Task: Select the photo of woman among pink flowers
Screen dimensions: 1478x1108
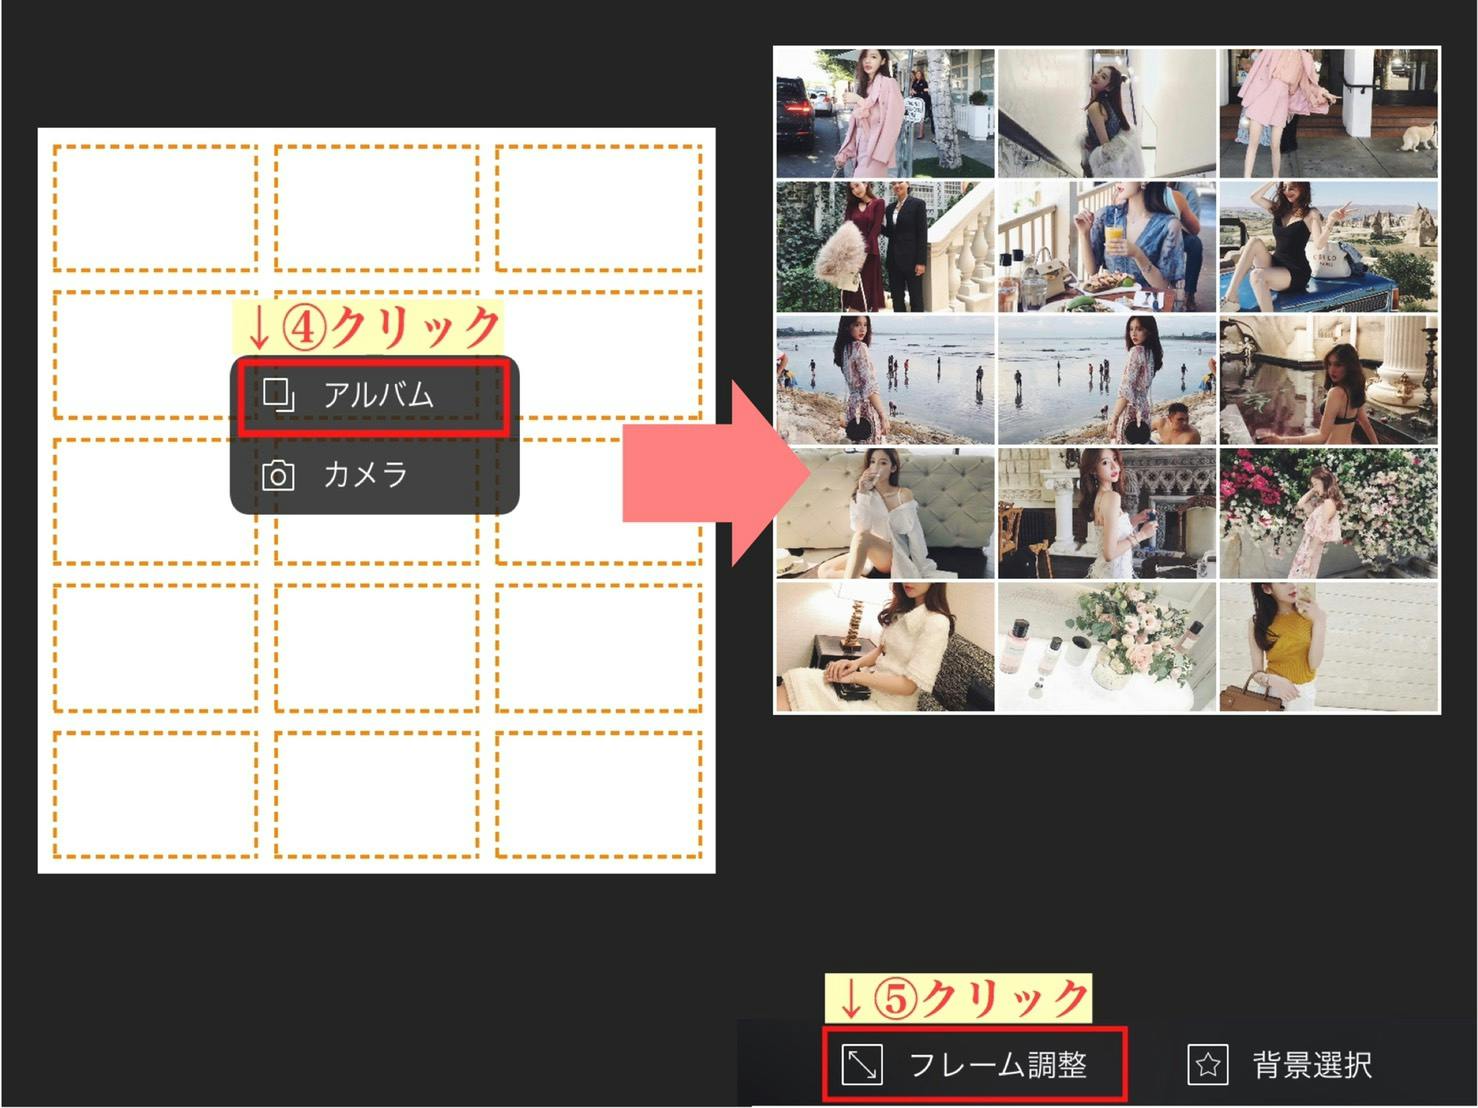Action: [x=1329, y=513]
